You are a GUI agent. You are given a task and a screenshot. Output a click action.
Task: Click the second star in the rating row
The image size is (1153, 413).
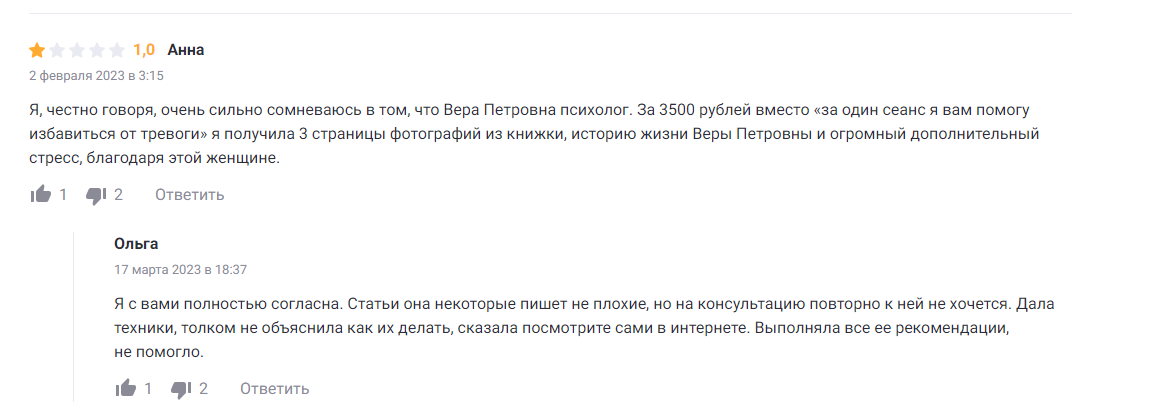pos(57,50)
